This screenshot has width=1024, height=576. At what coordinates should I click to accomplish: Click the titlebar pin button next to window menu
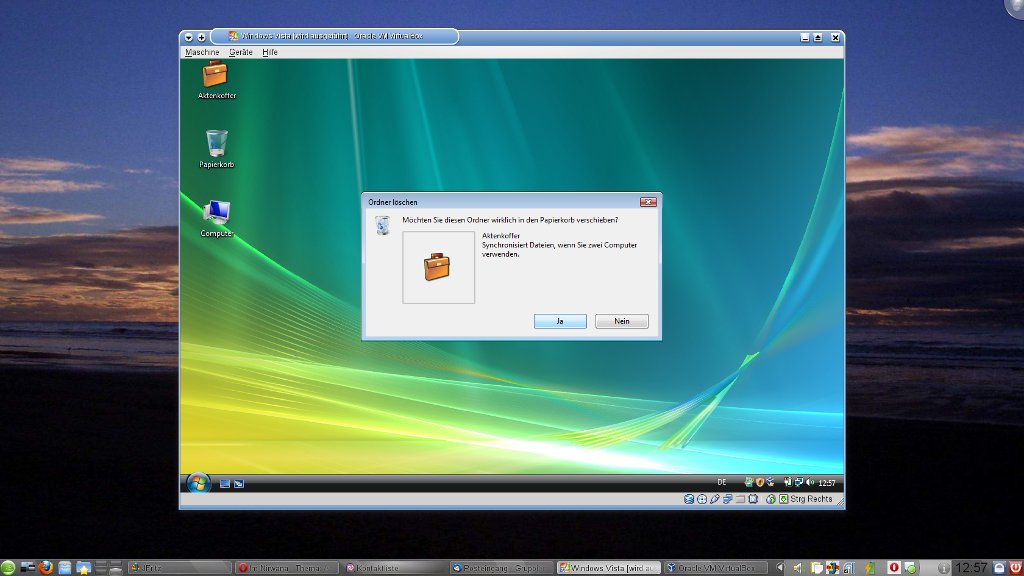coord(201,37)
